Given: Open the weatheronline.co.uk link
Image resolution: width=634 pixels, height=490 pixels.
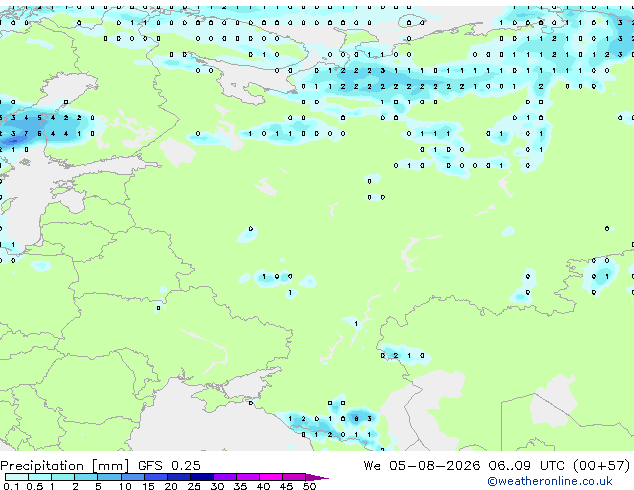Looking at the screenshot, I should 549,481.
